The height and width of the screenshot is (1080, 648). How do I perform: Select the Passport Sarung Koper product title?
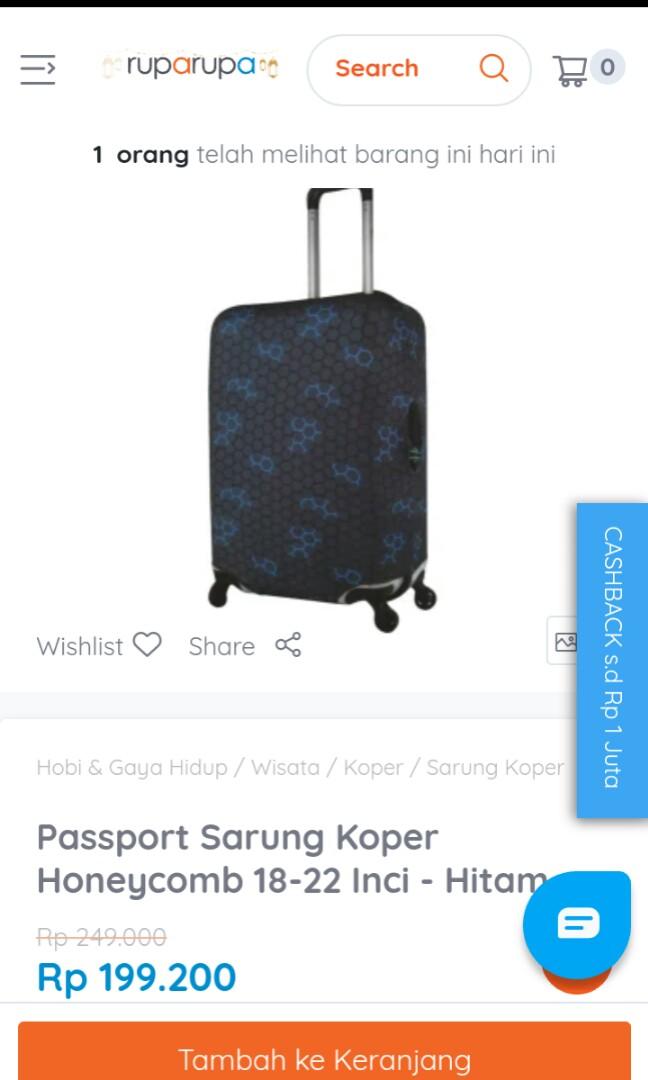click(x=292, y=859)
